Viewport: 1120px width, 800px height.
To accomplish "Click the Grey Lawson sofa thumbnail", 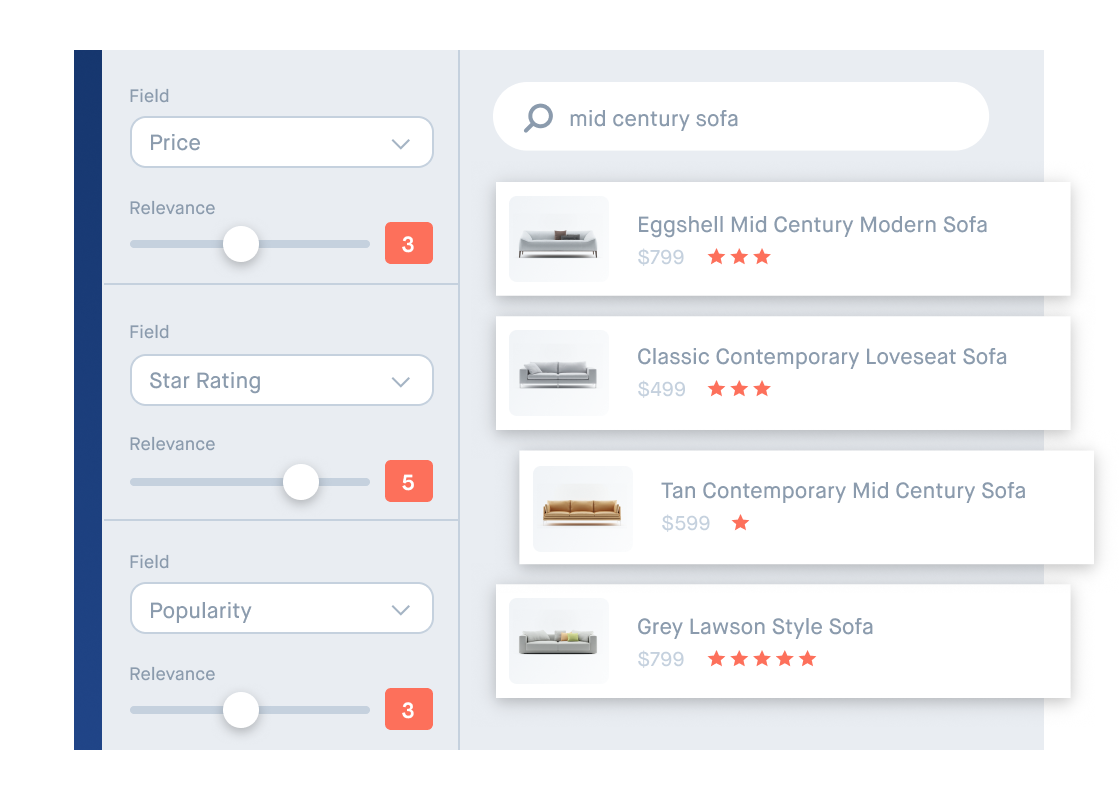I will (558, 641).
